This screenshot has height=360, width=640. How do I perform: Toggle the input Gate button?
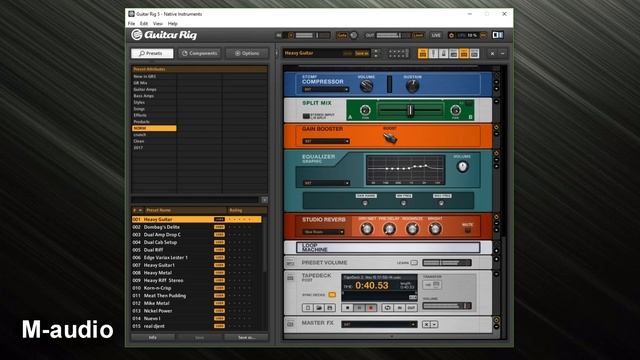click(342, 36)
